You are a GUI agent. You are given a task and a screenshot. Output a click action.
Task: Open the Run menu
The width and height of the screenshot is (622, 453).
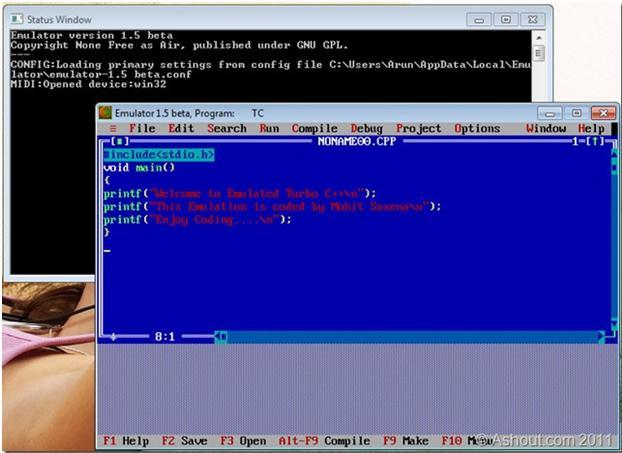click(x=269, y=129)
